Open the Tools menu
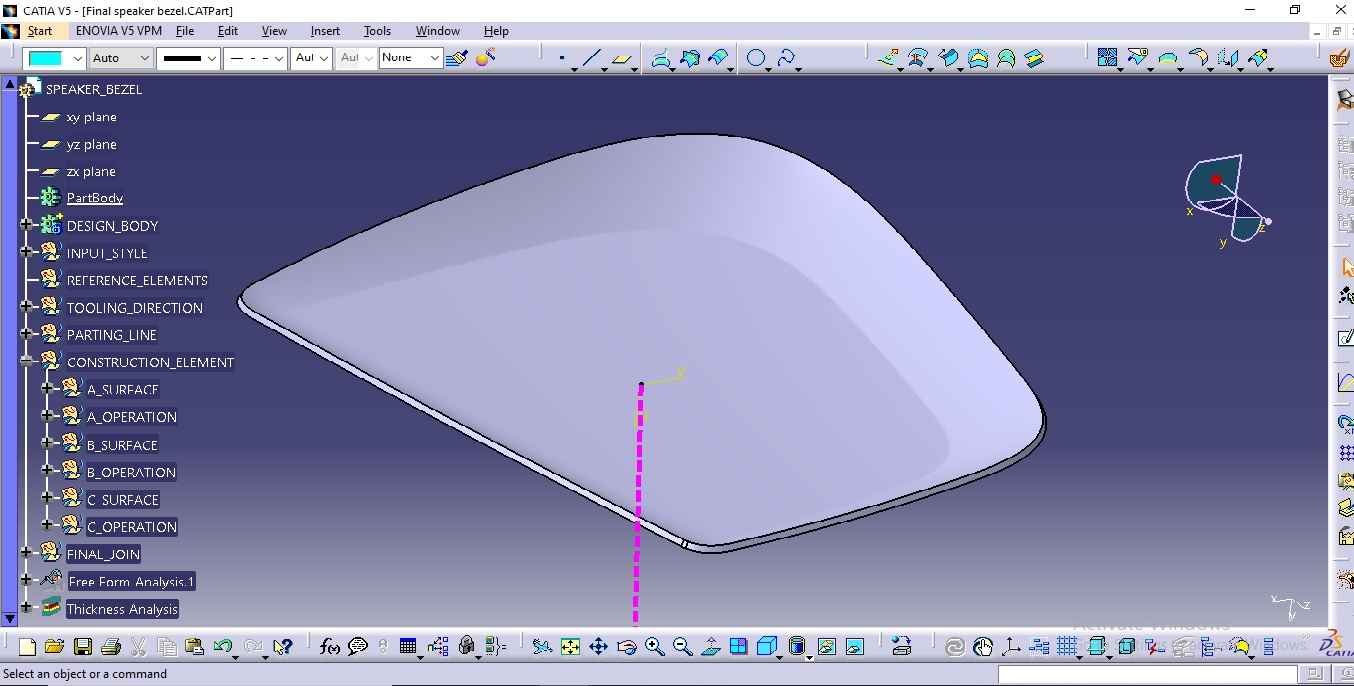Screen dimensions: 1354x686 tap(377, 31)
